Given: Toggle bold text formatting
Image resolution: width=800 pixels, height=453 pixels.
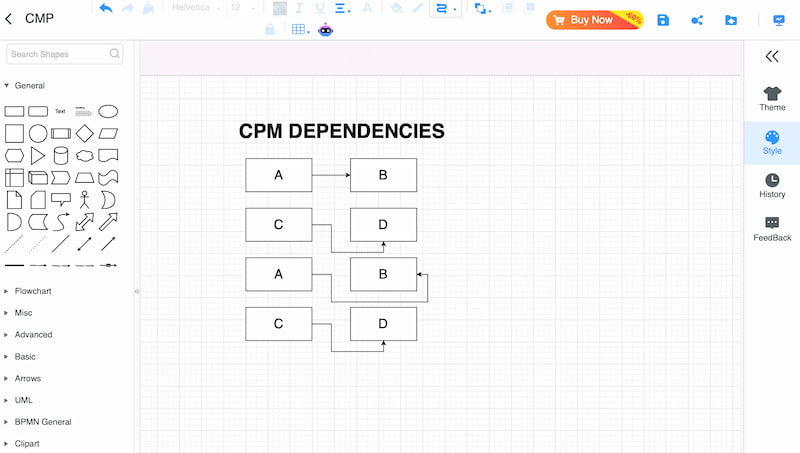Looking at the screenshot, I should 280,8.
